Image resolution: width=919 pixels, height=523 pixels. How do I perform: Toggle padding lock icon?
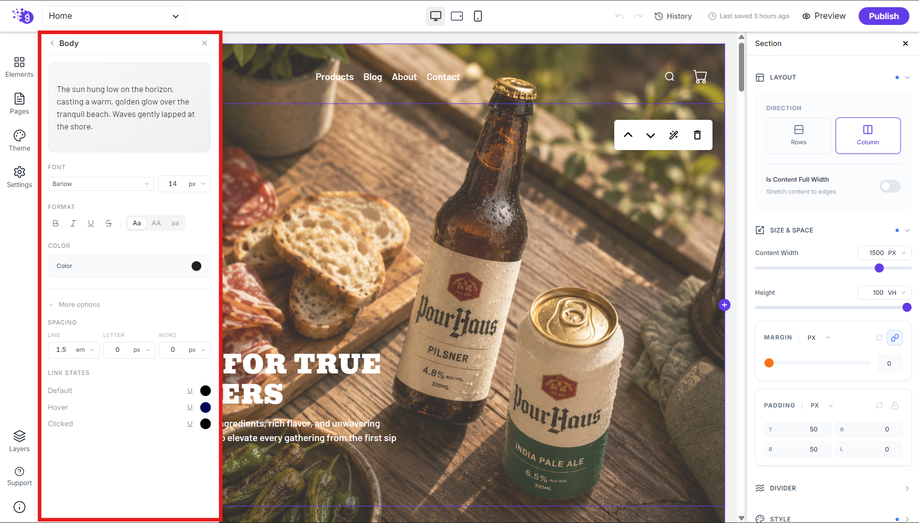894,406
